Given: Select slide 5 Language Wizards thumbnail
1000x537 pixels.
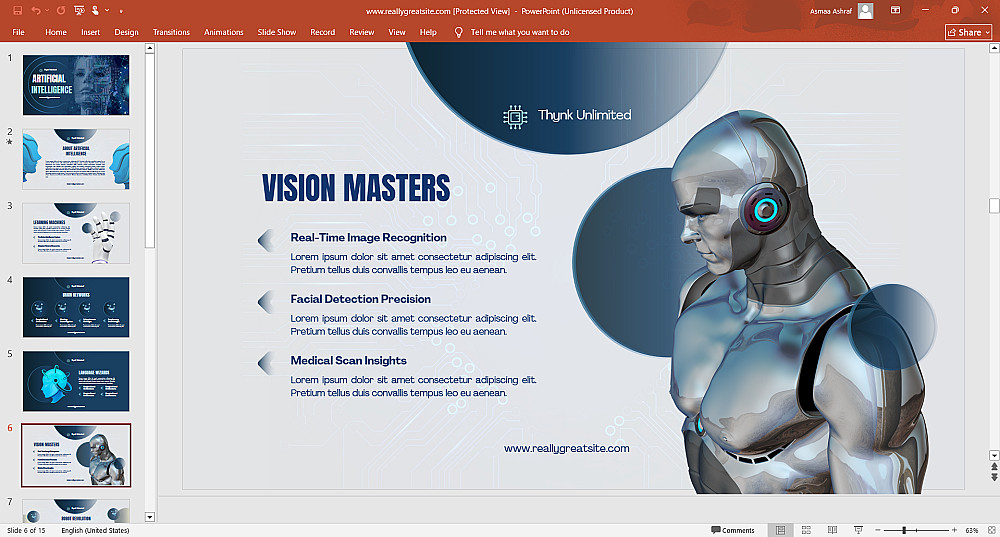Looking at the screenshot, I should [x=76, y=381].
